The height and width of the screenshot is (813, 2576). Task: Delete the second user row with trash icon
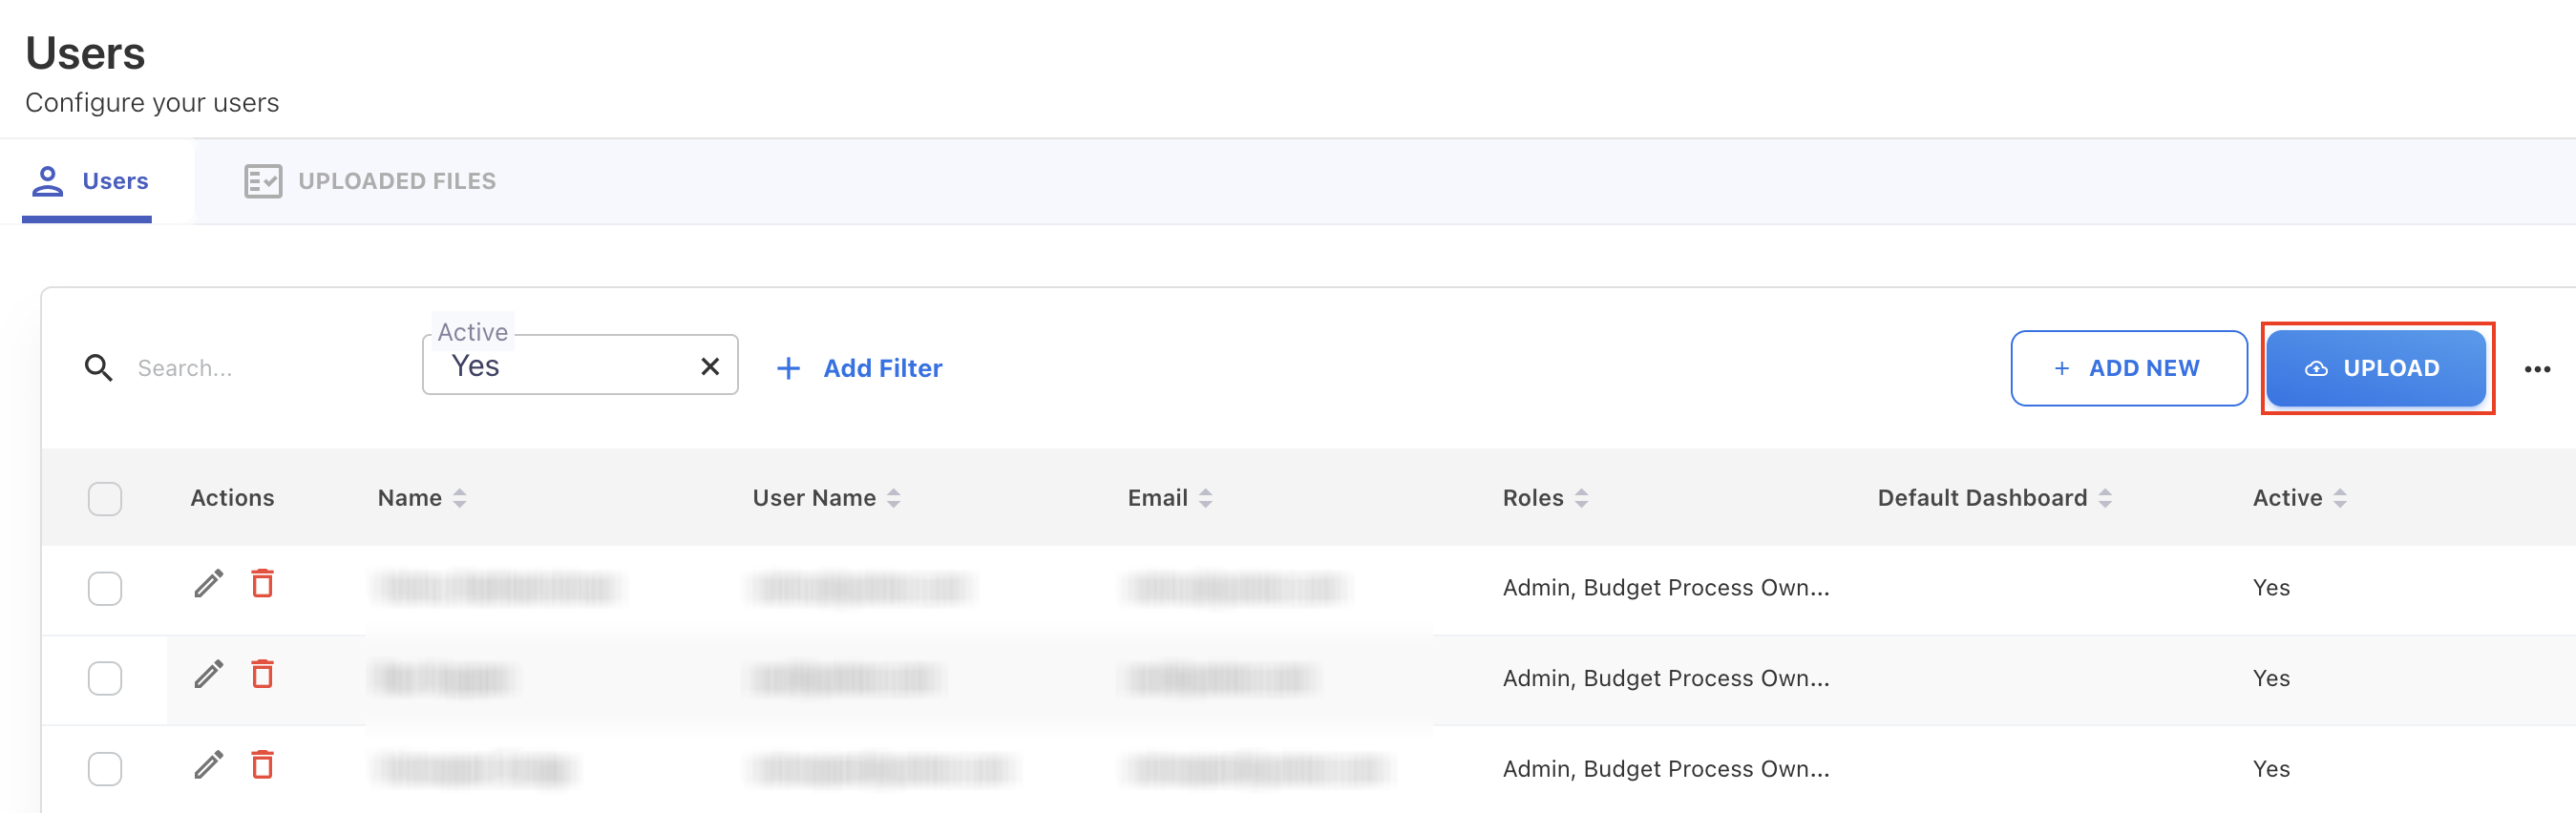(x=263, y=674)
